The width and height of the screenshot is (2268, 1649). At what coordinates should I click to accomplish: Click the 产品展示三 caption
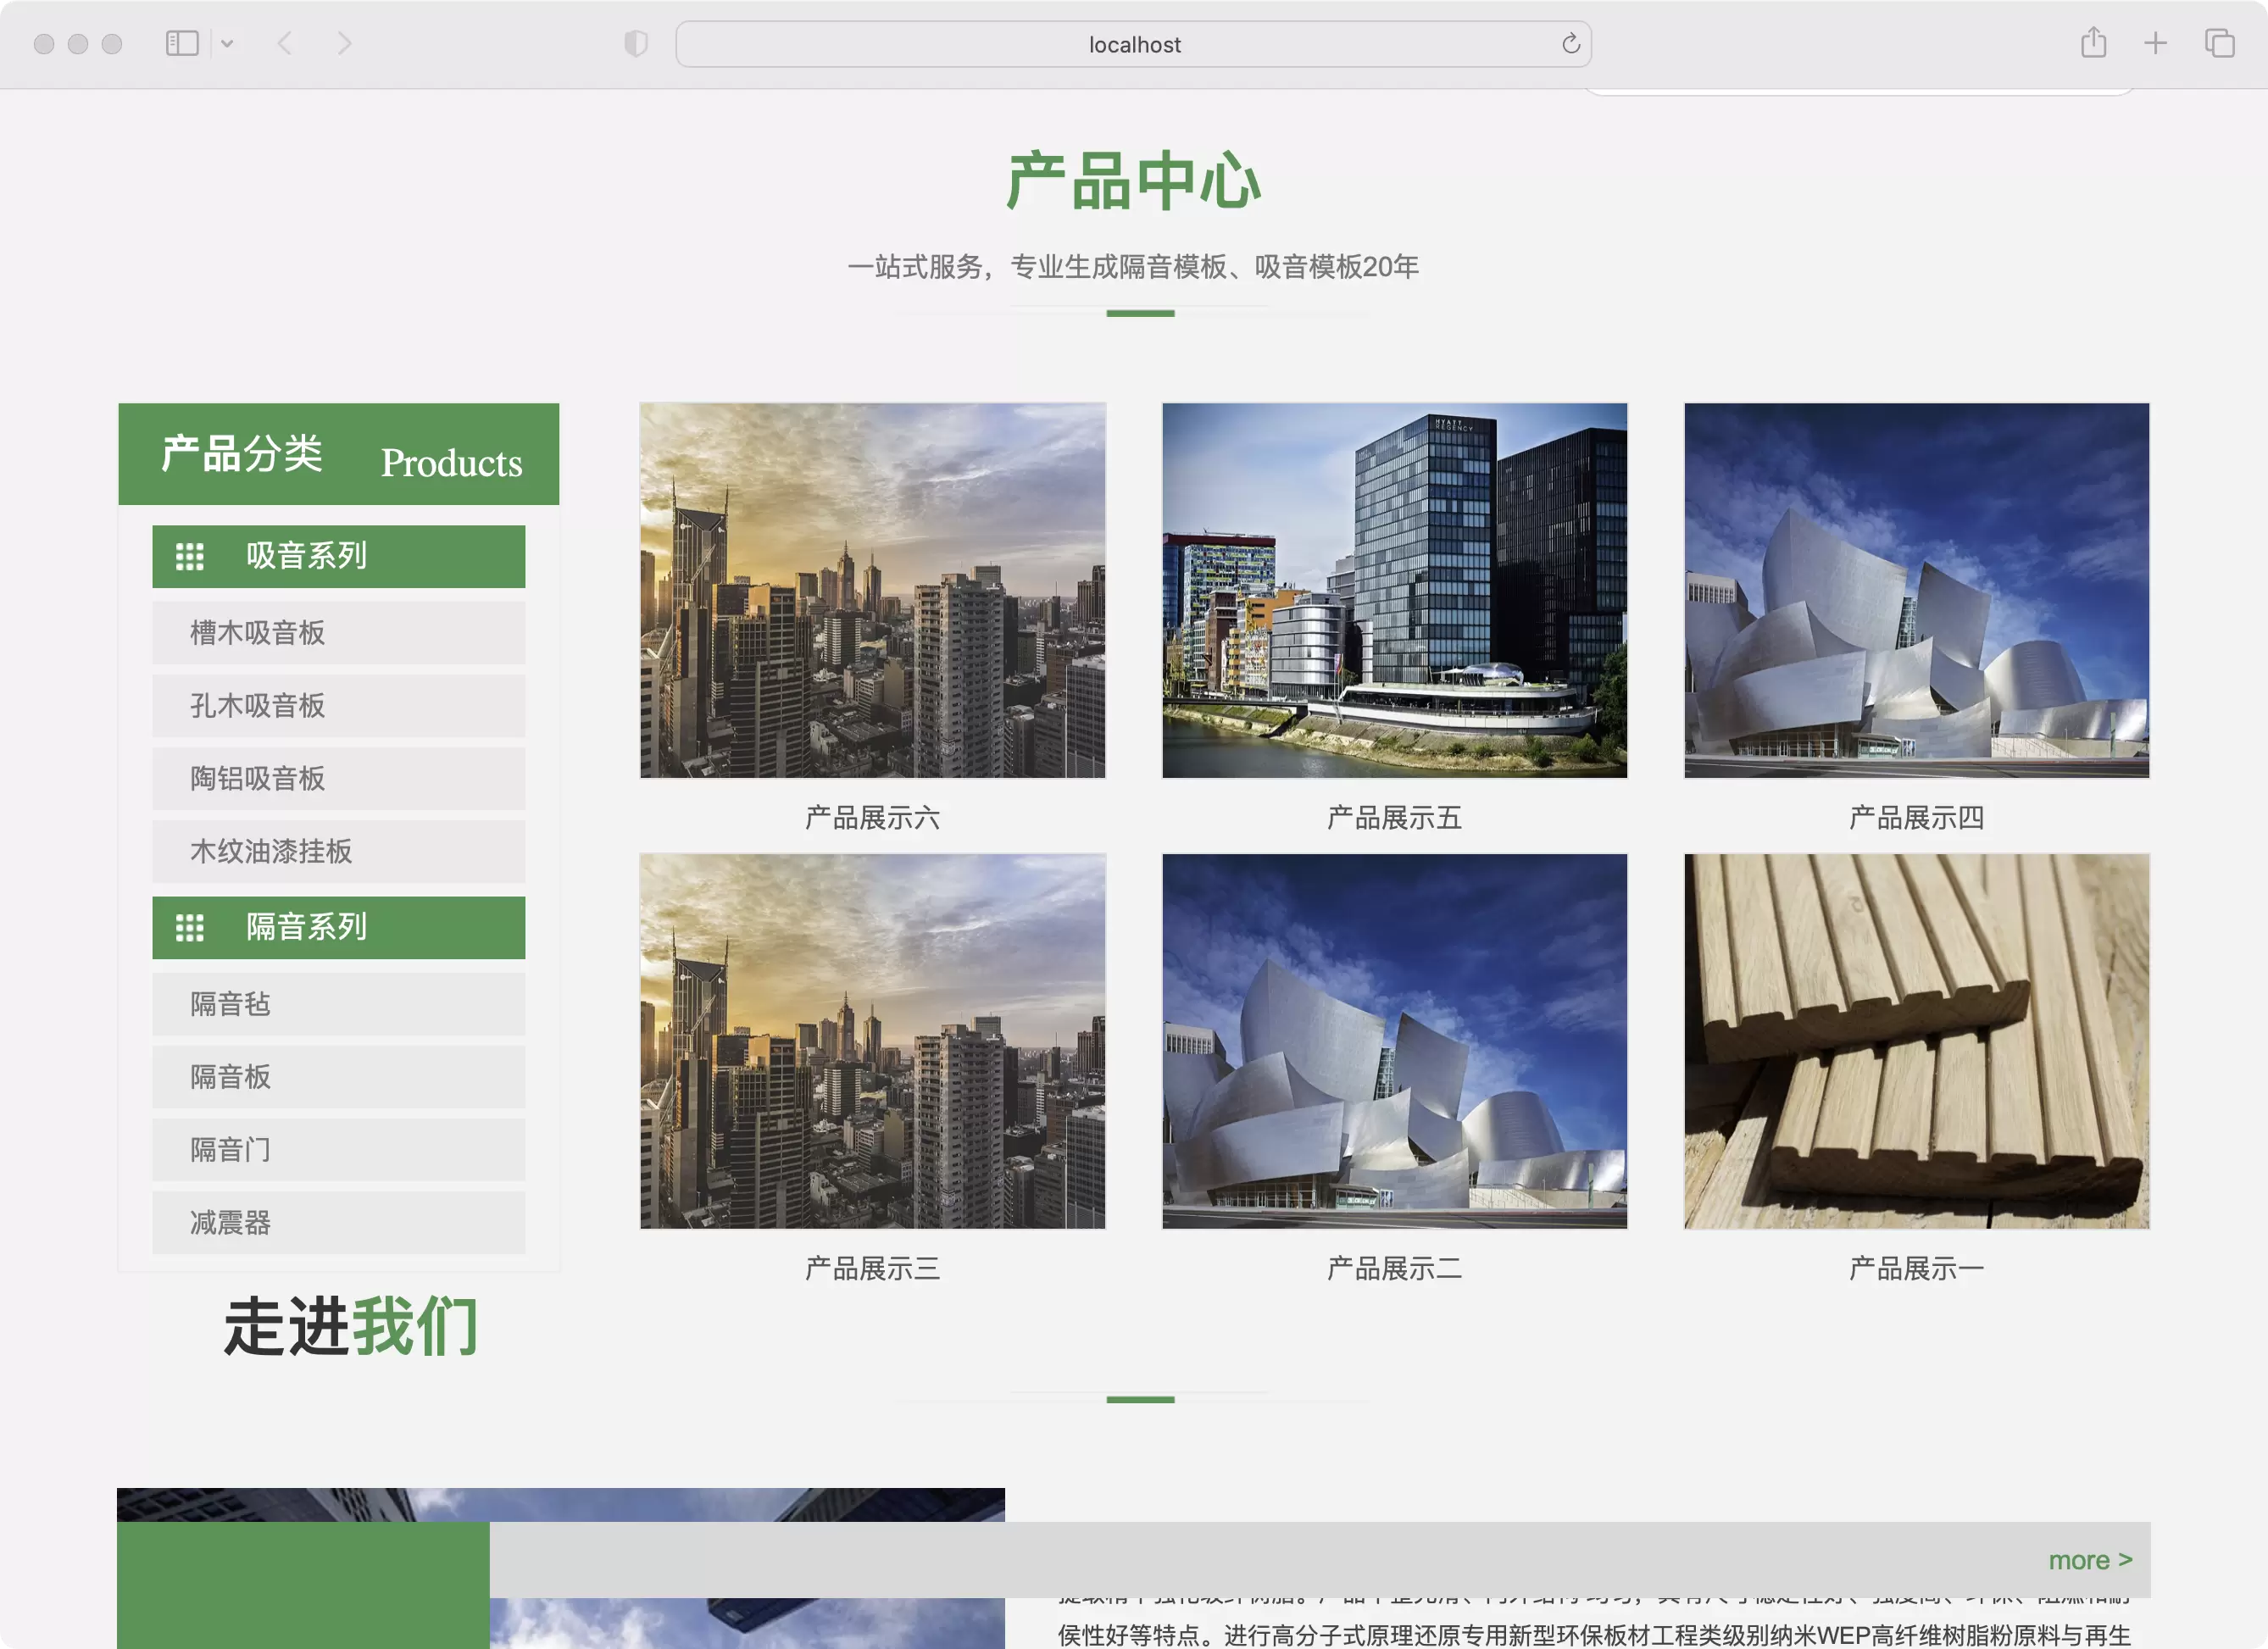[872, 1269]
